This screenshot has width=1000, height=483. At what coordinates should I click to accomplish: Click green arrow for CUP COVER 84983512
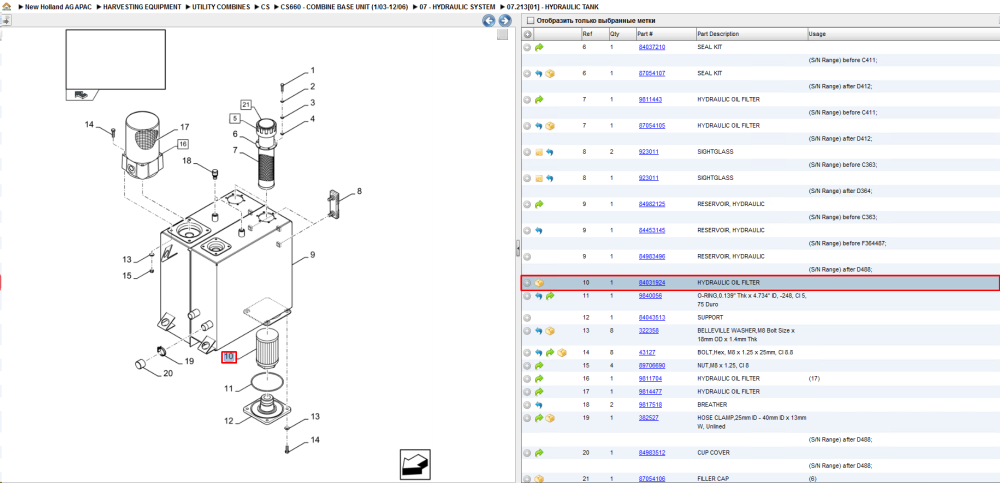click(539, 453)
